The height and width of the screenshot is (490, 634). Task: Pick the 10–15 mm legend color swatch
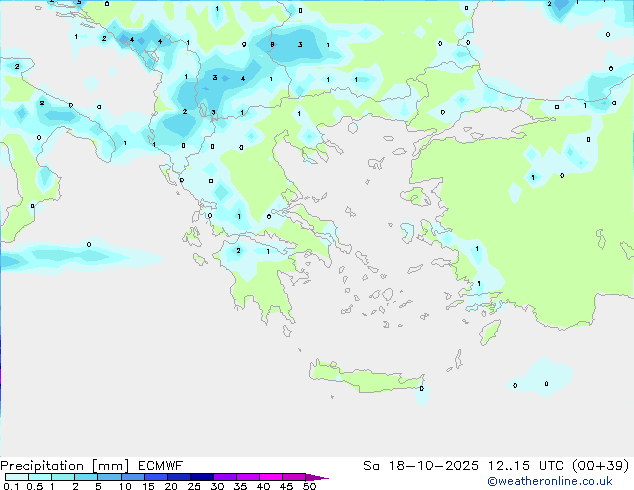132,477
